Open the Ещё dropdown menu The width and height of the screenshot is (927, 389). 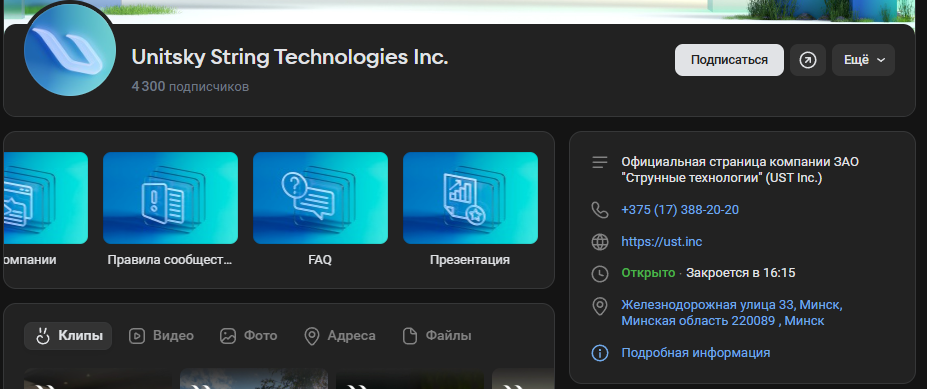pos(863,60)
